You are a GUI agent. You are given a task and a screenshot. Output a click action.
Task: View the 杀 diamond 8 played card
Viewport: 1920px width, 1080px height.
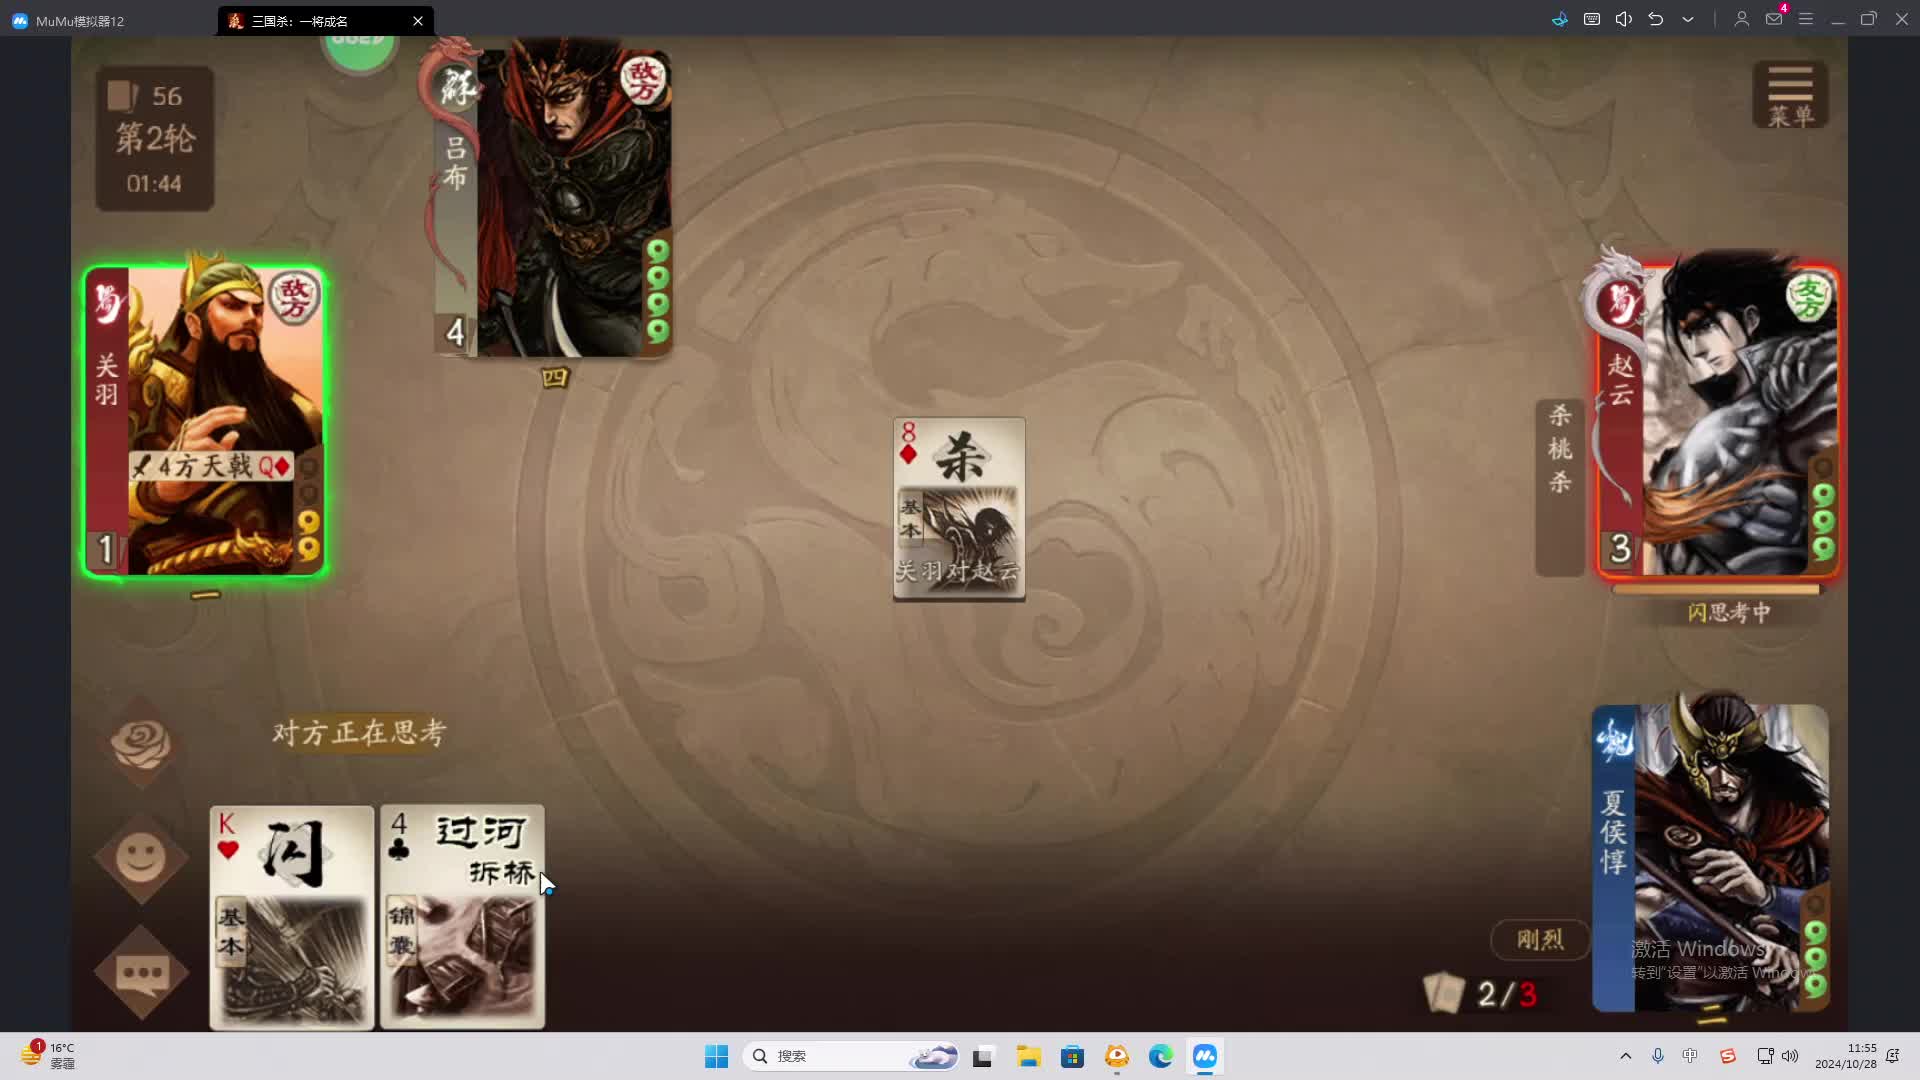click(x=958, y=508)
